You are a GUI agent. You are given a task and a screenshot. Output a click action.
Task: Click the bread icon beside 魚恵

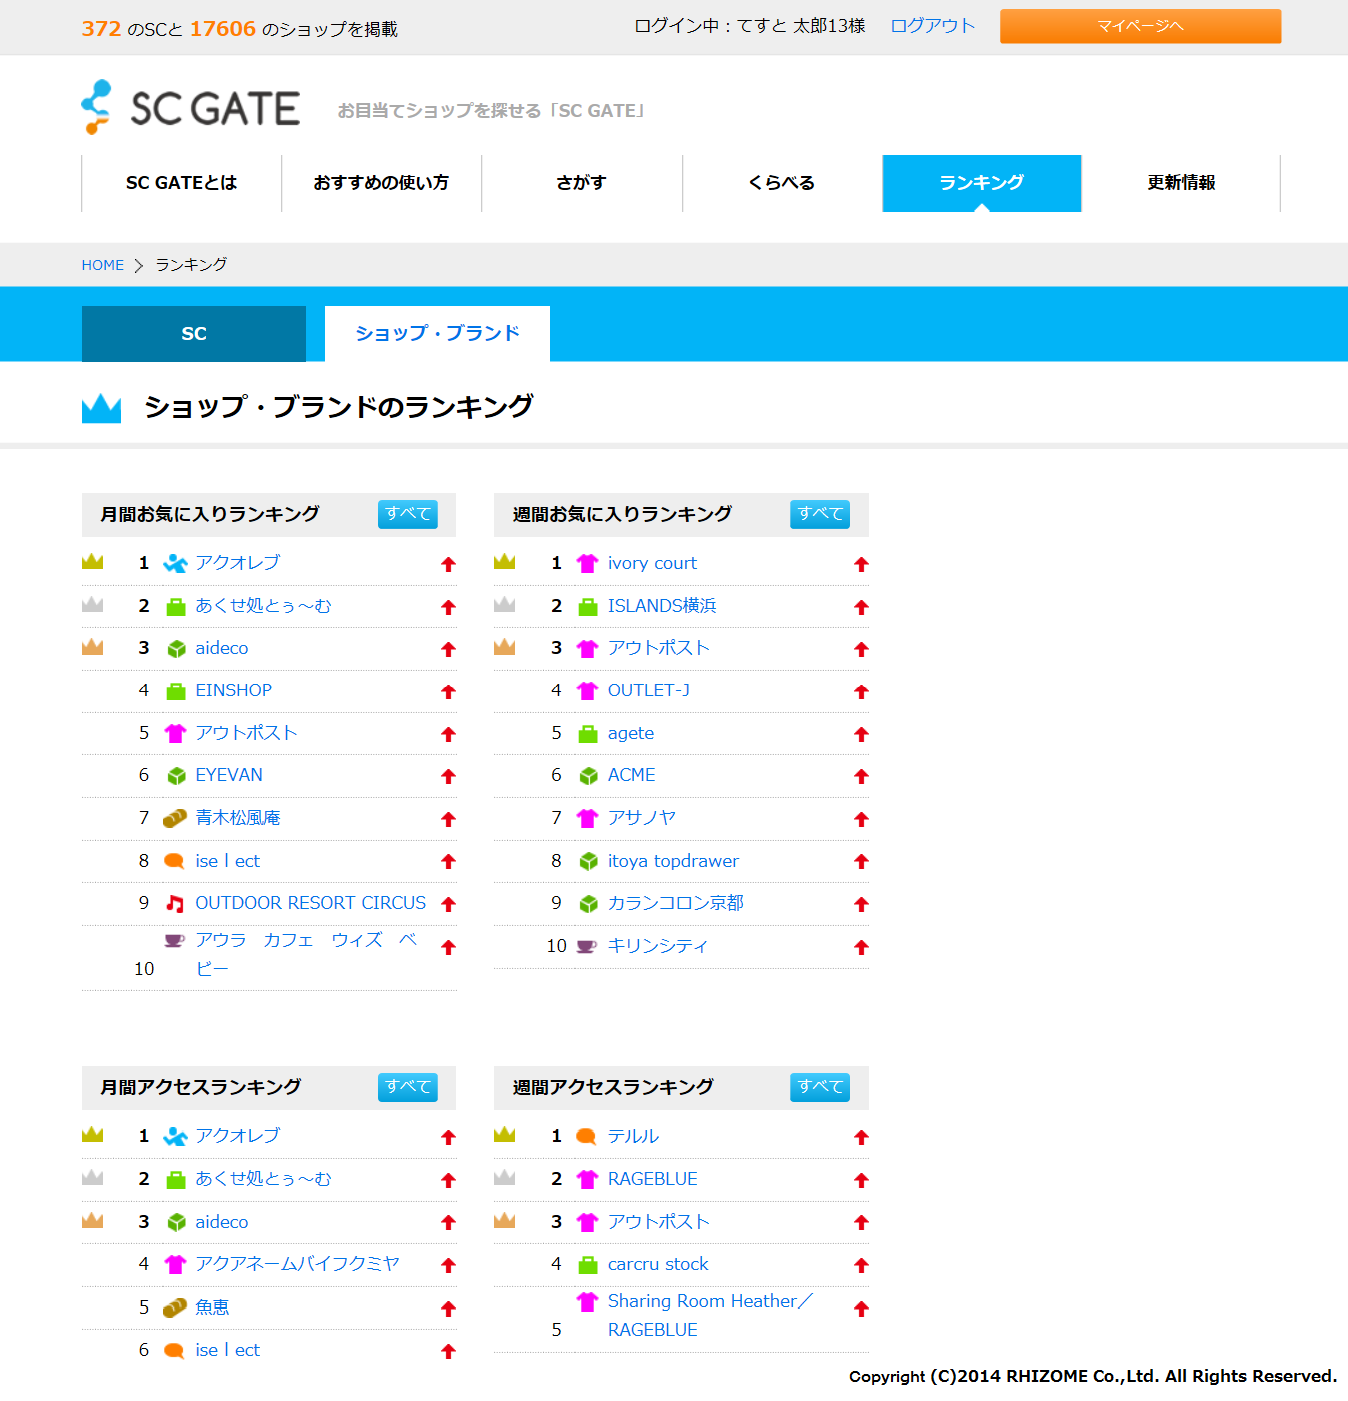pyautogui.click(x=175, y=1307)
